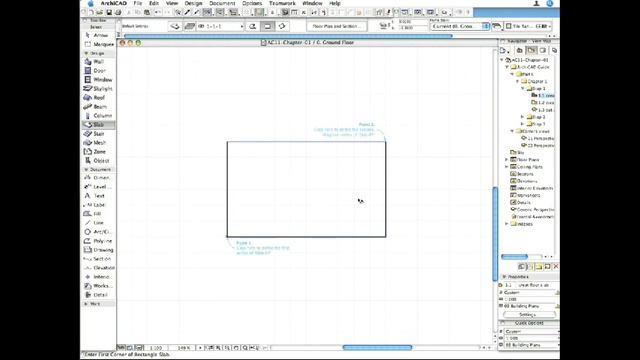
Task: Open the Options menu
Action: click(252, 3)
